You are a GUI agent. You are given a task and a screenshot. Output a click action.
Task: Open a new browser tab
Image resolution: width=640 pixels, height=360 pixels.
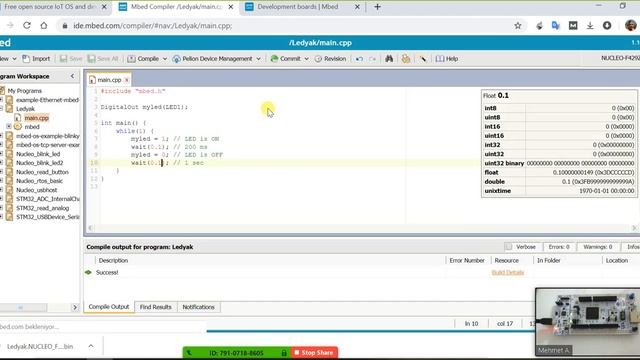tap(377, 7)
